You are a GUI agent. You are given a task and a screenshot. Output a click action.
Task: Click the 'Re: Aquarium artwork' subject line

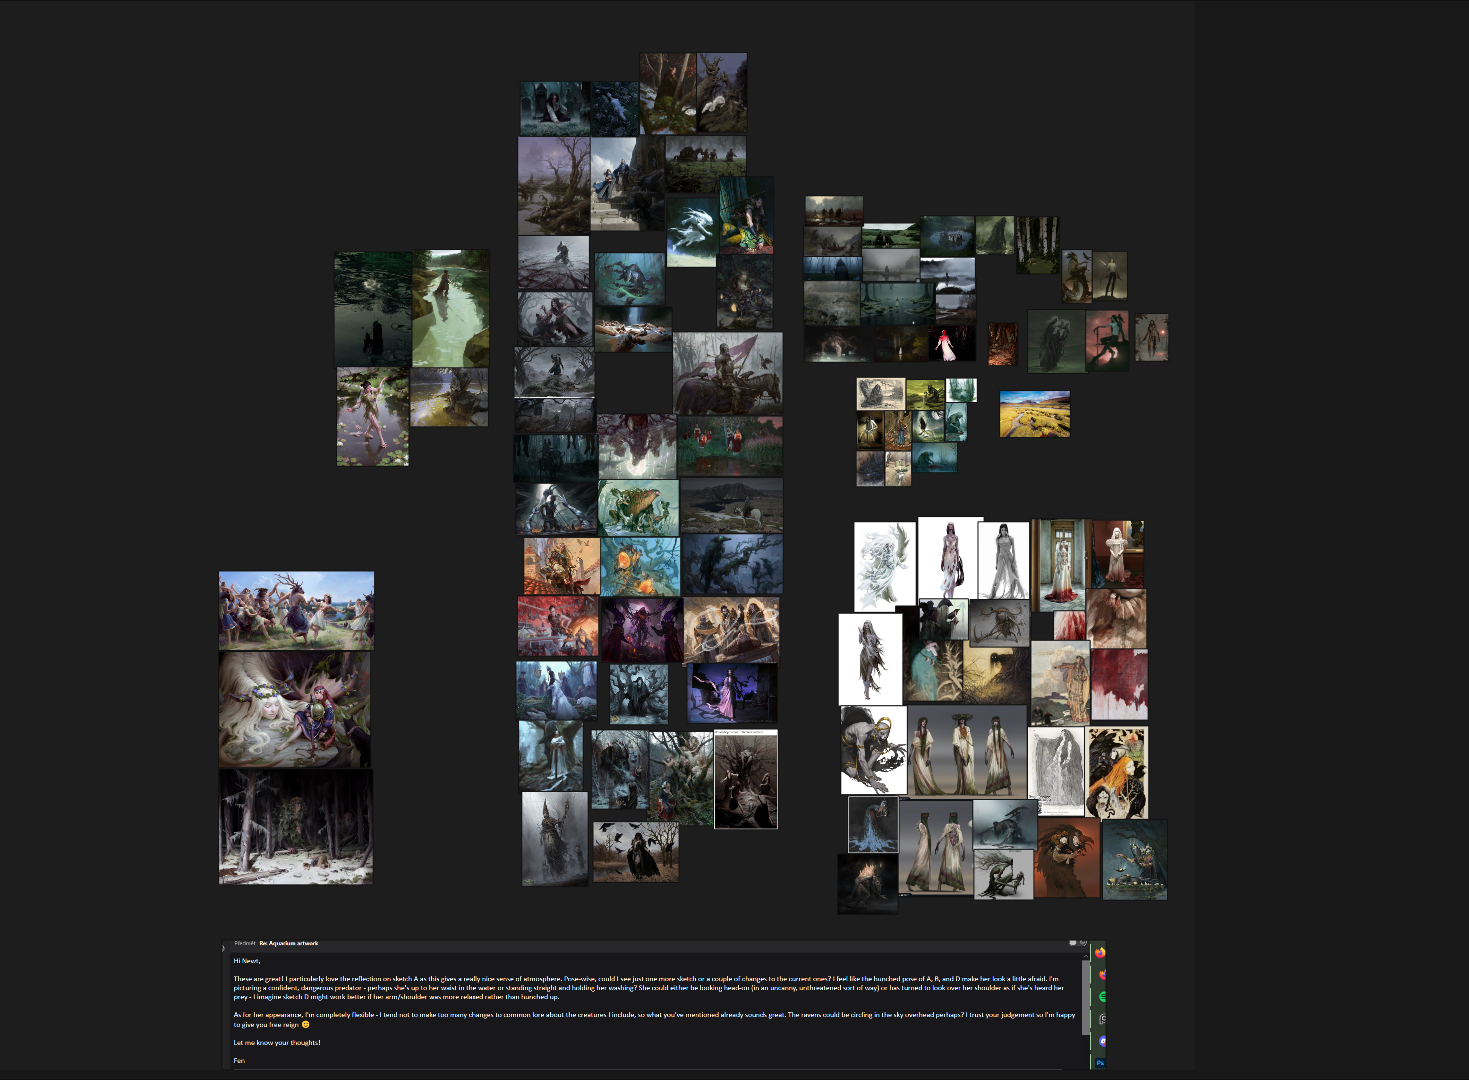coord(288,943)
